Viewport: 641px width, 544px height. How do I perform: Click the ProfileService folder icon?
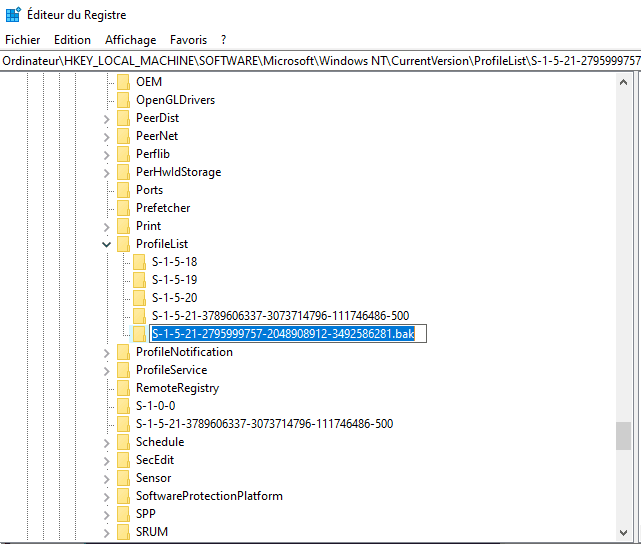pyautogui.click(x=123, y=369)
